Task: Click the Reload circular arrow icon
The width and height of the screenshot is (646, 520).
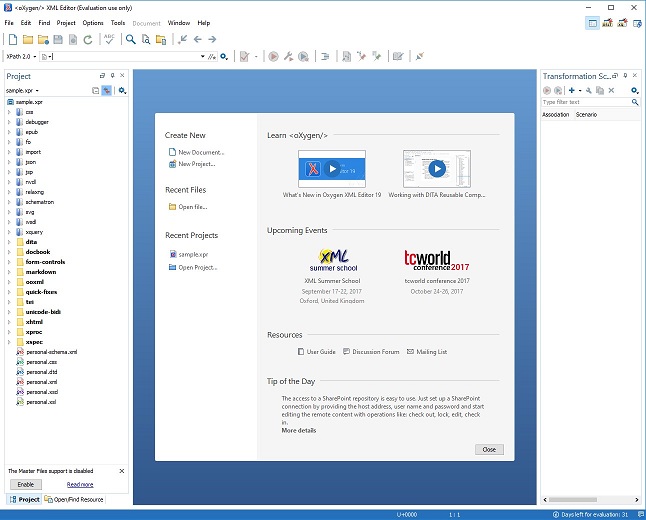Action: 88,40
